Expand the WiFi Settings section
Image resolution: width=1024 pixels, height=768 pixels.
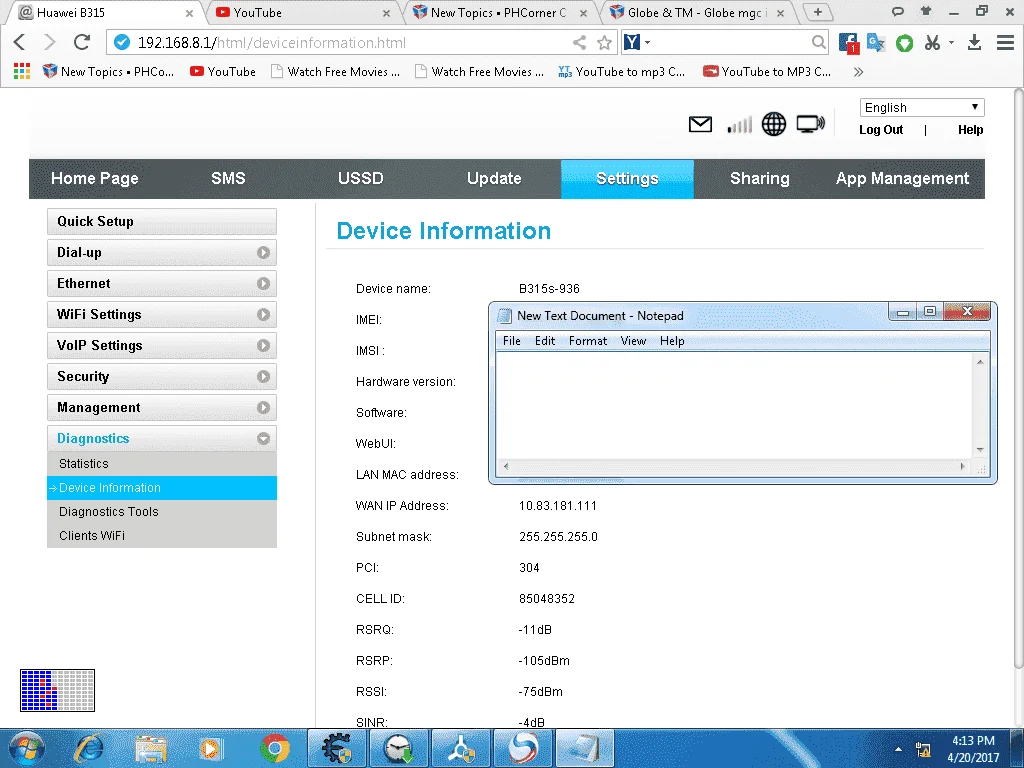pos(162,314)
